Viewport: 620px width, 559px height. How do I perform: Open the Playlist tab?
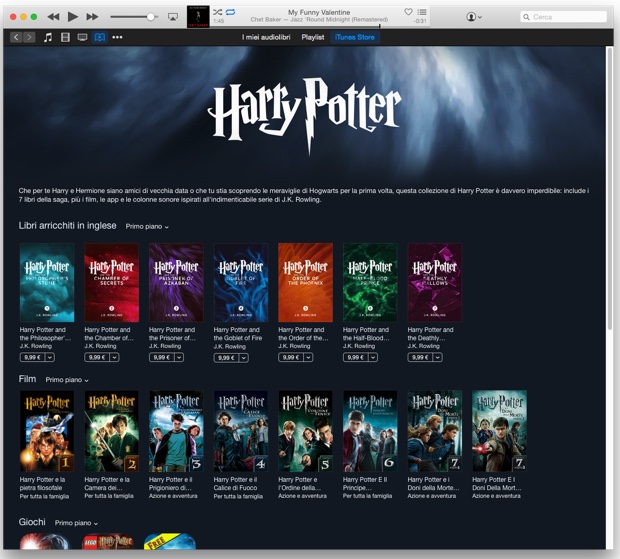313,37
